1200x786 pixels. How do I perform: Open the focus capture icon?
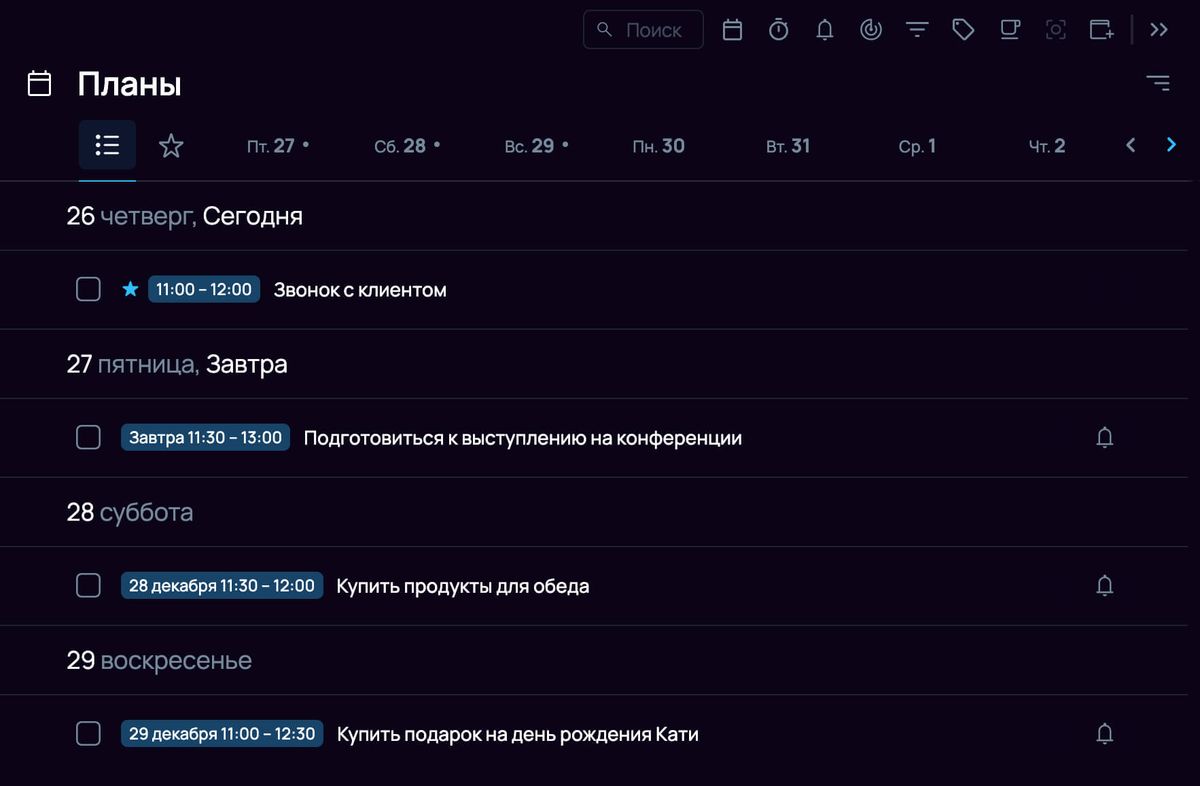(1055, 30)
